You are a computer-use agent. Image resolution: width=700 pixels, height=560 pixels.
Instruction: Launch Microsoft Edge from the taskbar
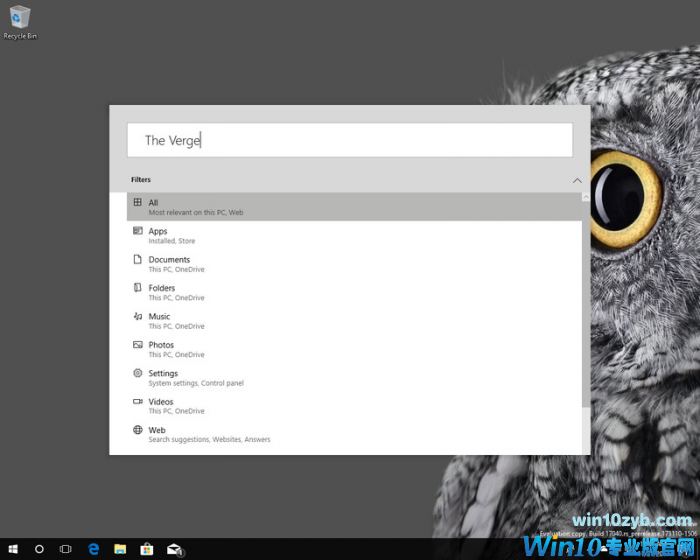(x=94, y=549)
